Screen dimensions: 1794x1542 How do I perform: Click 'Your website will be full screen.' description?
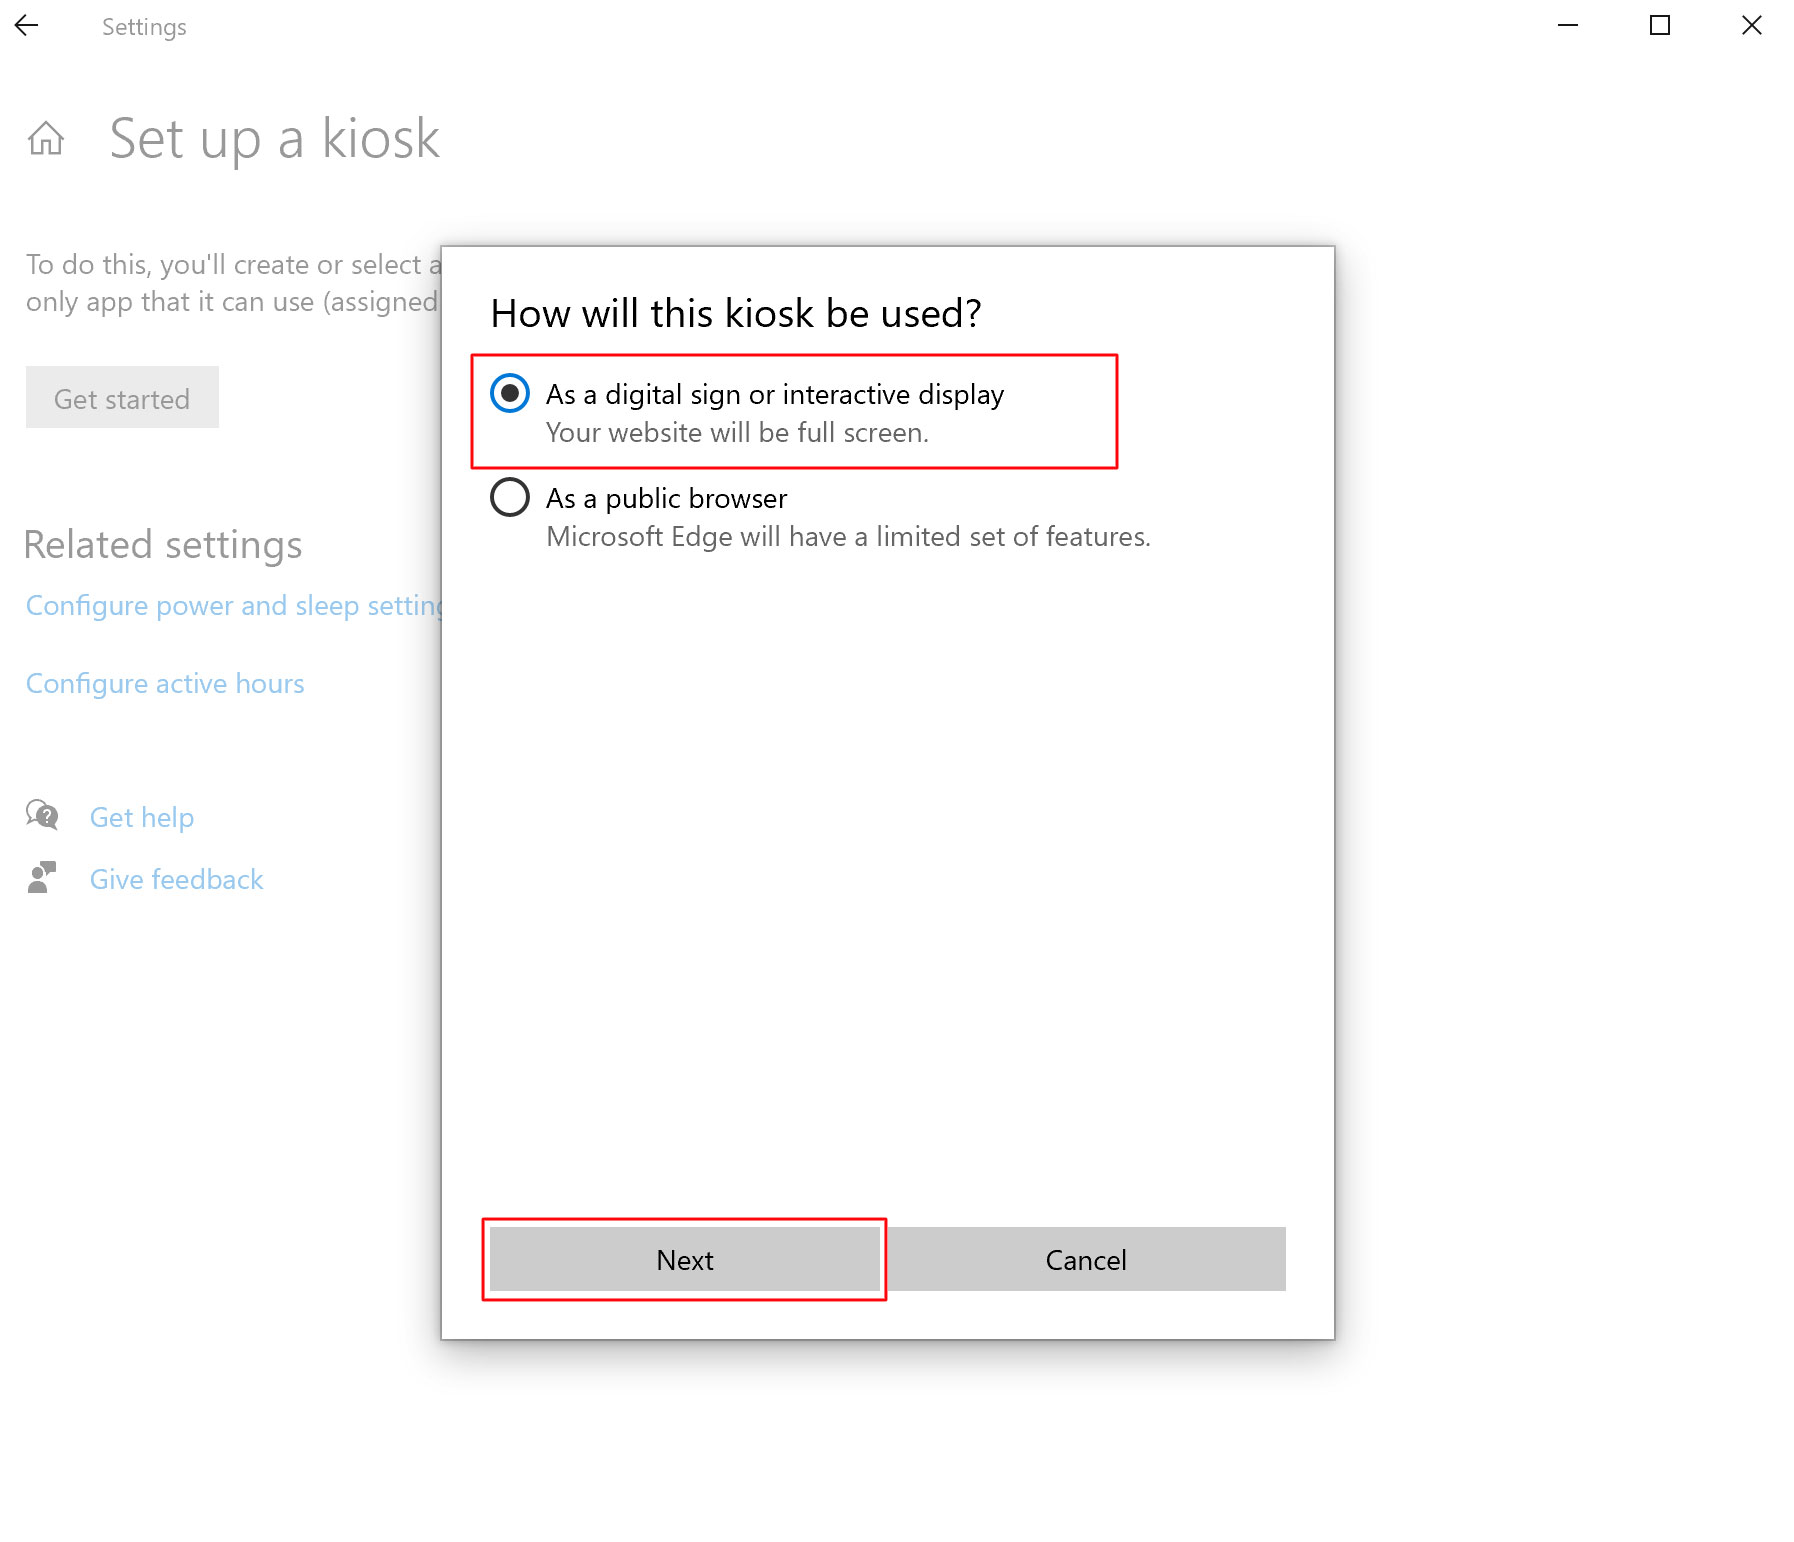737,433
